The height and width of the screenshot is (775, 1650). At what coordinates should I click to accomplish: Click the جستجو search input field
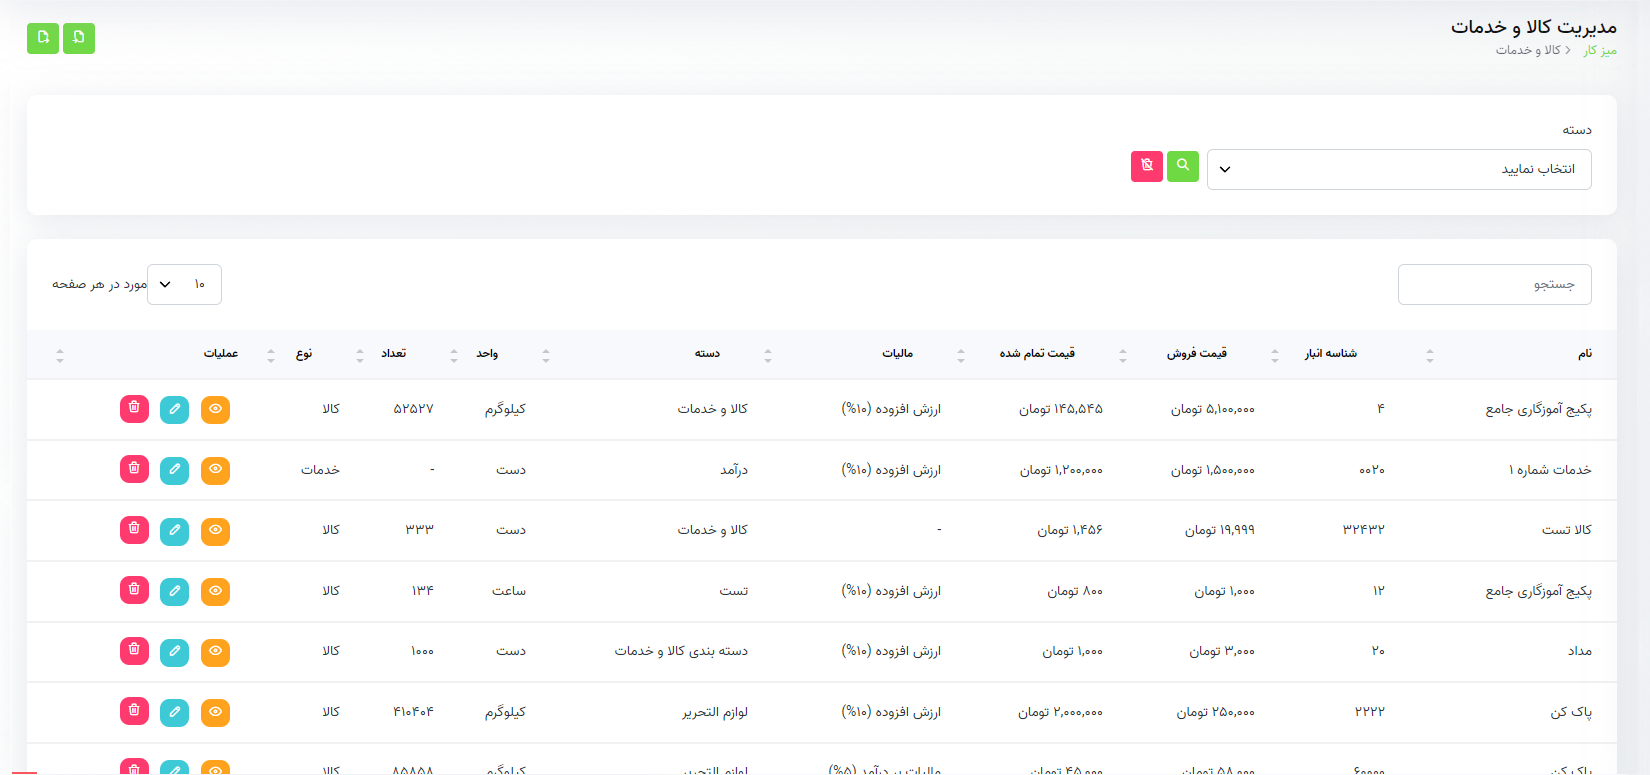(1494, 285)
